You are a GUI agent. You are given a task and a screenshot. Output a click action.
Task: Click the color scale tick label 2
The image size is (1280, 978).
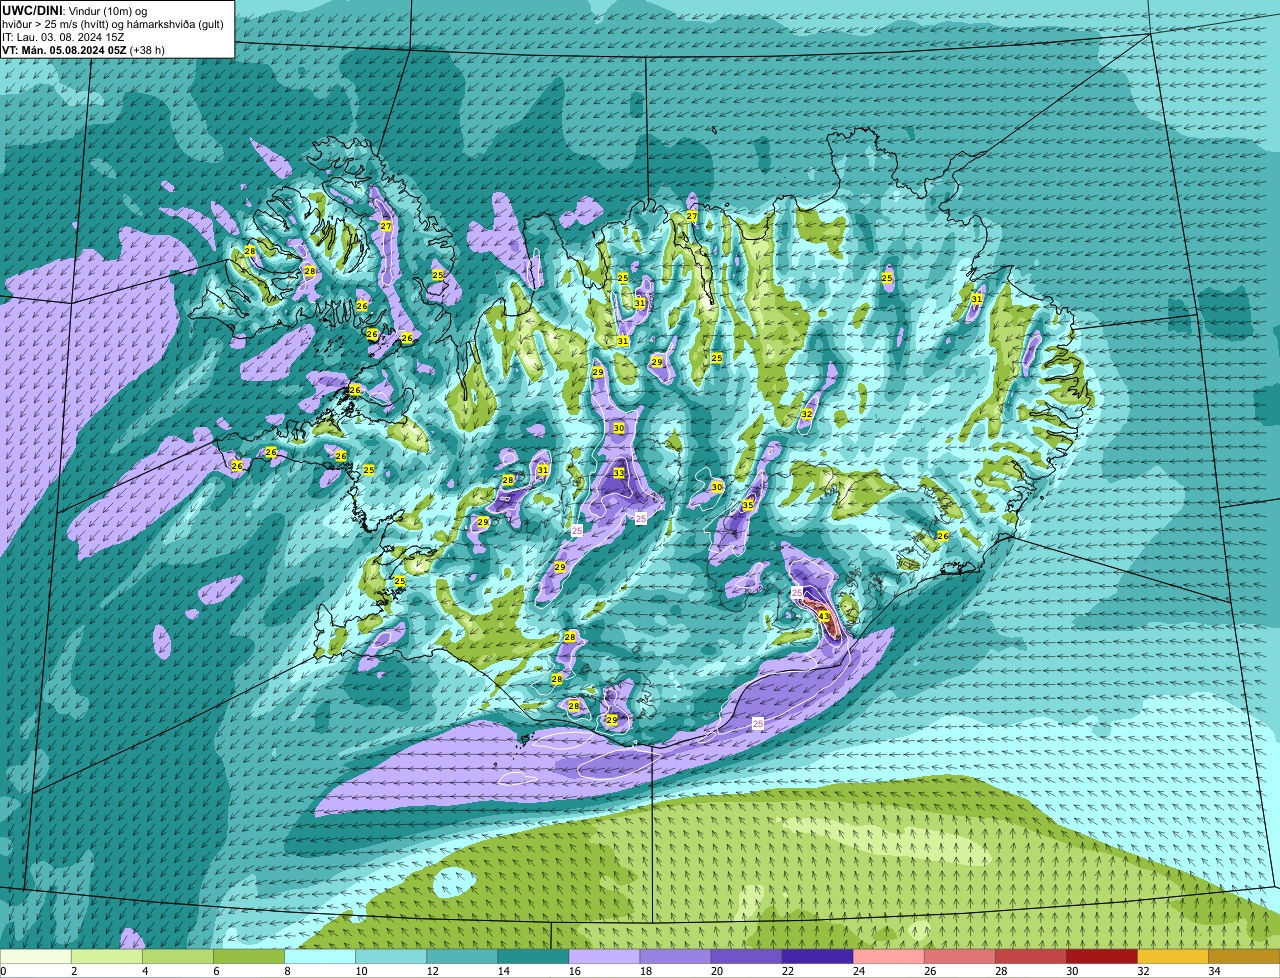pyautogui.click(x=74, y=971)
